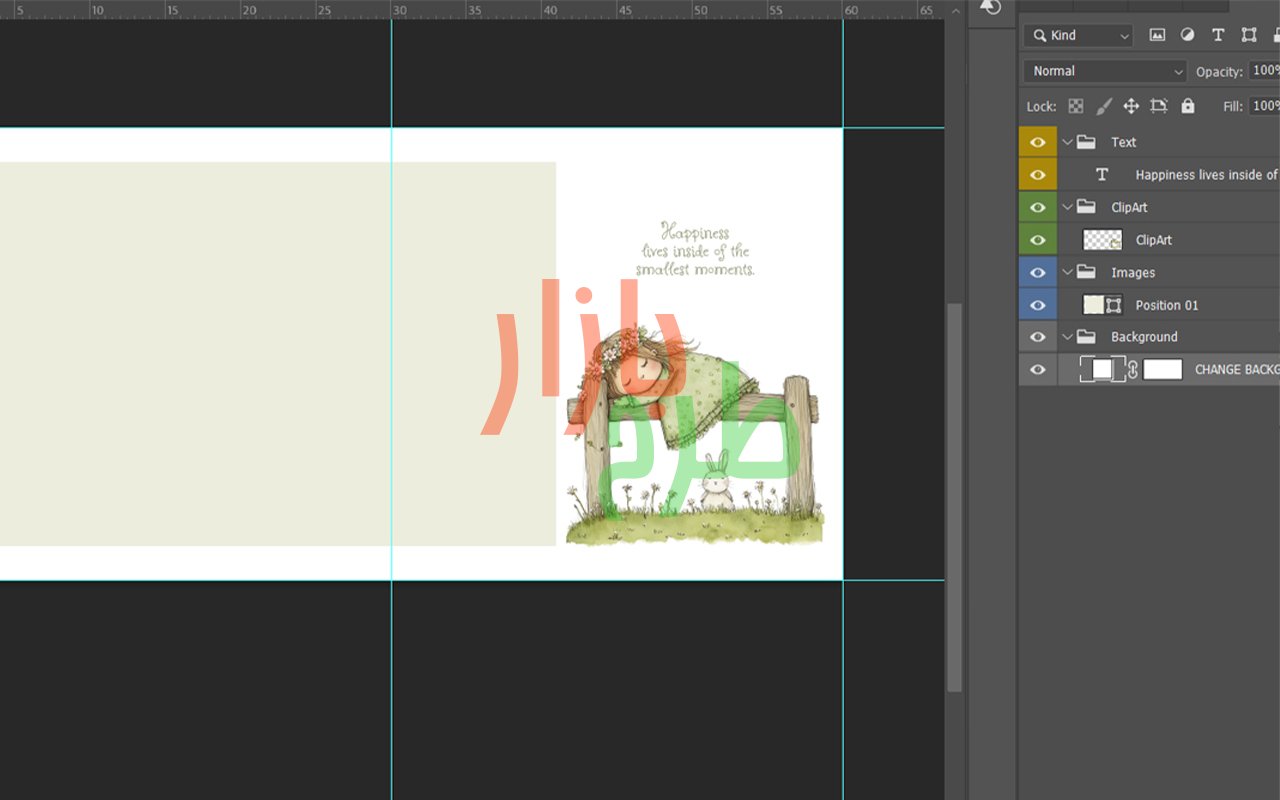Hide the Text group layer
The image size is (1280, 800).
[1038, 142]
